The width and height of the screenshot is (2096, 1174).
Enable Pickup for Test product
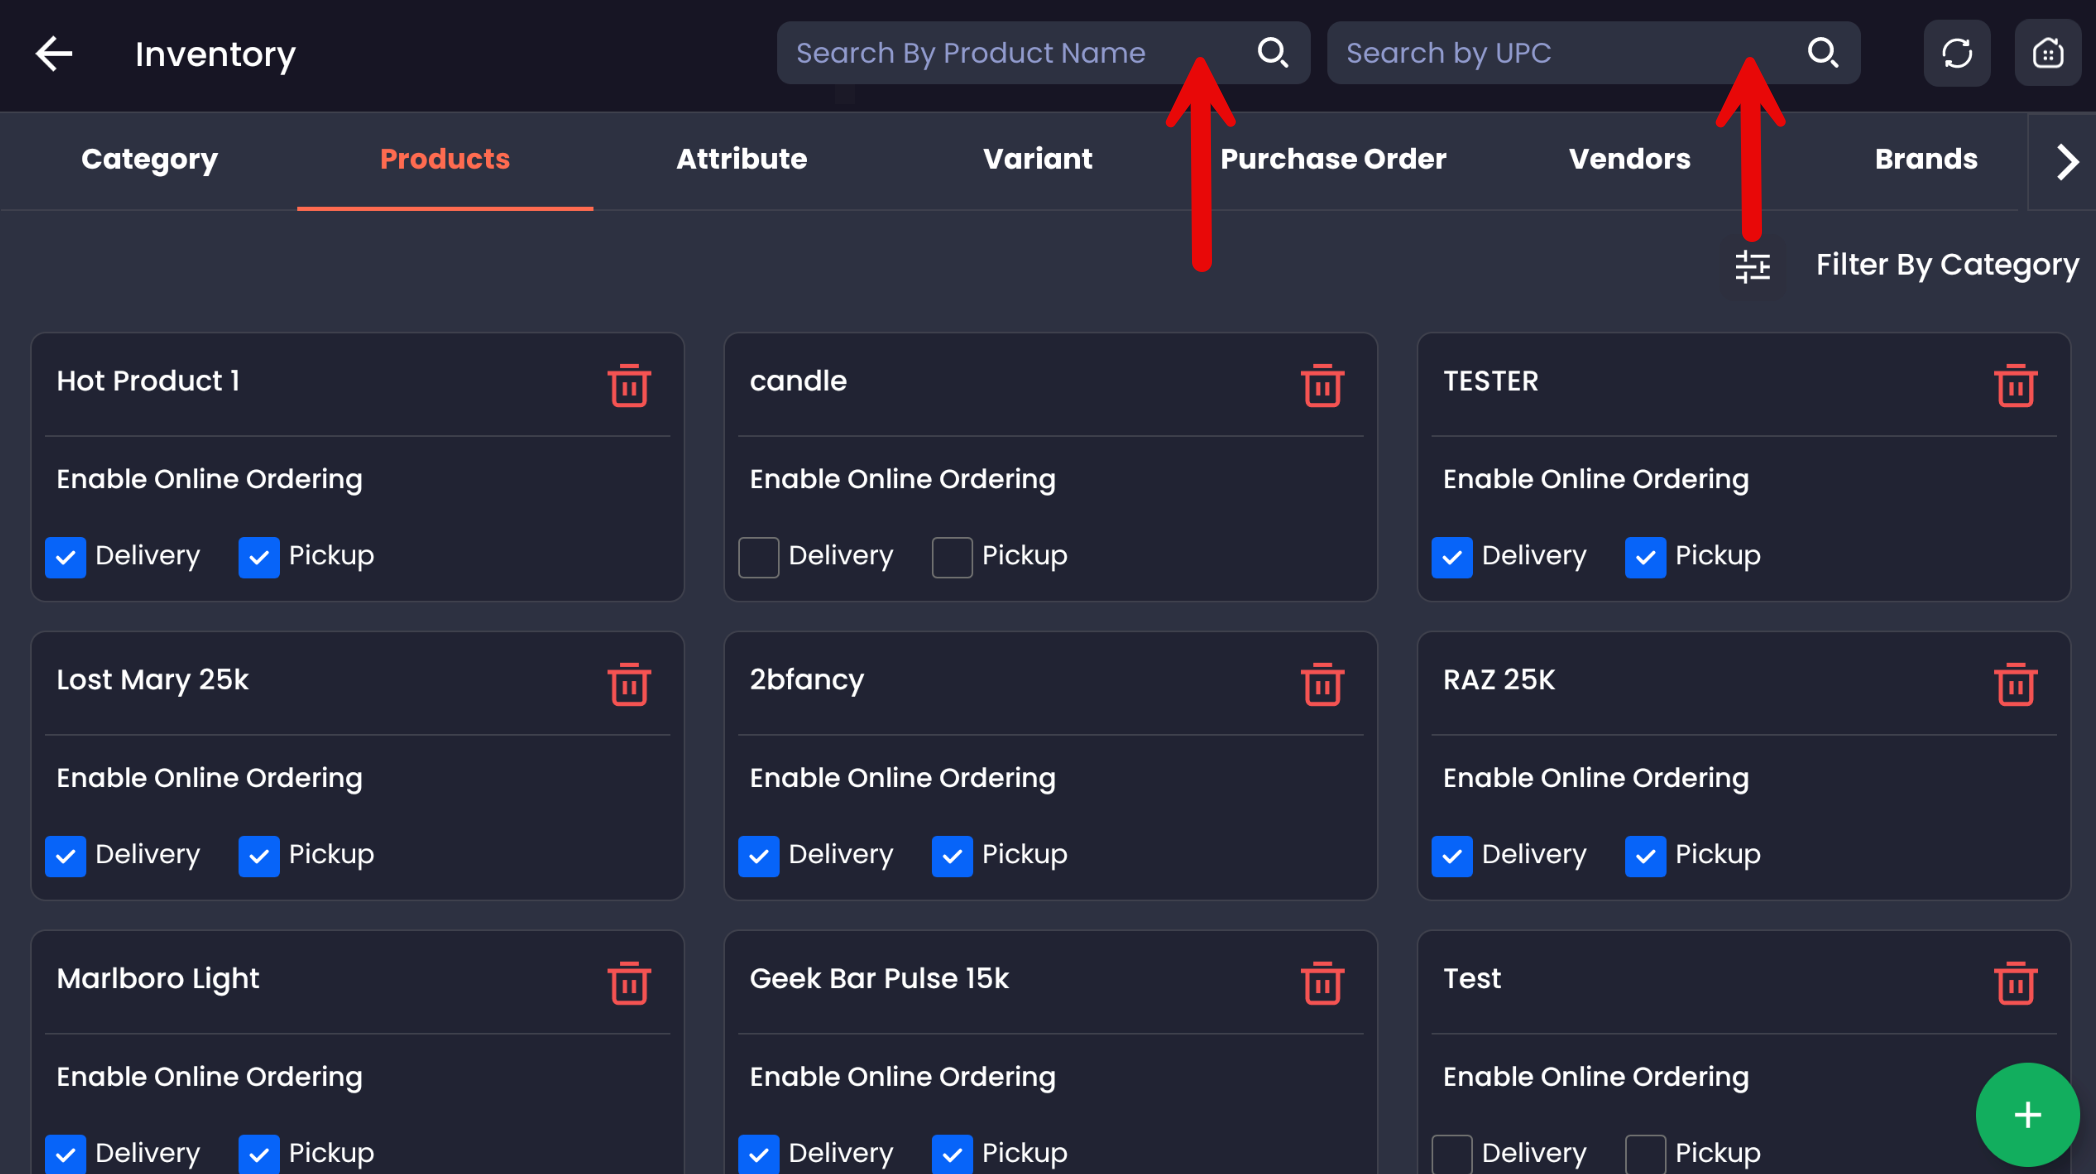tap(1645, 1154)
